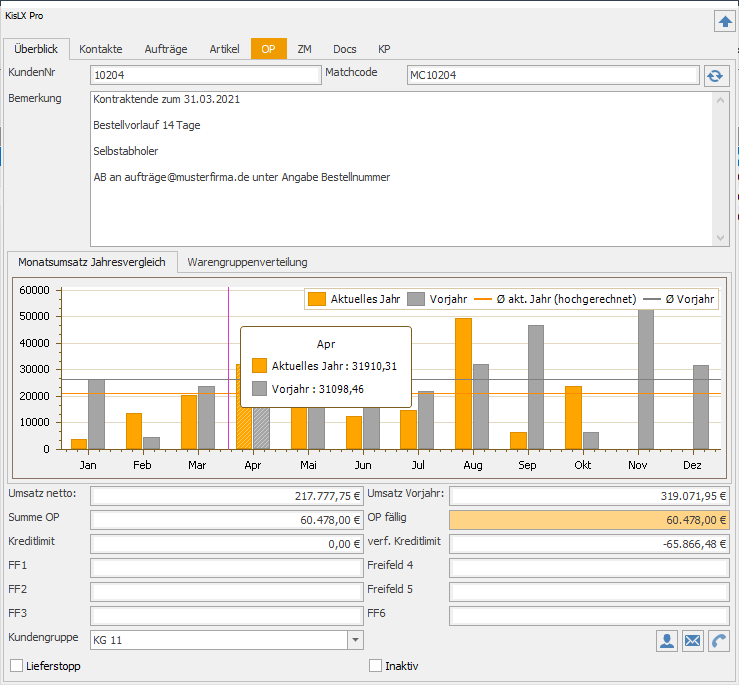Viewport: 739px width, 685px height.
Task: Switch to the Kontakte tab
Action: pyautogui.click(x=101, y=49)
